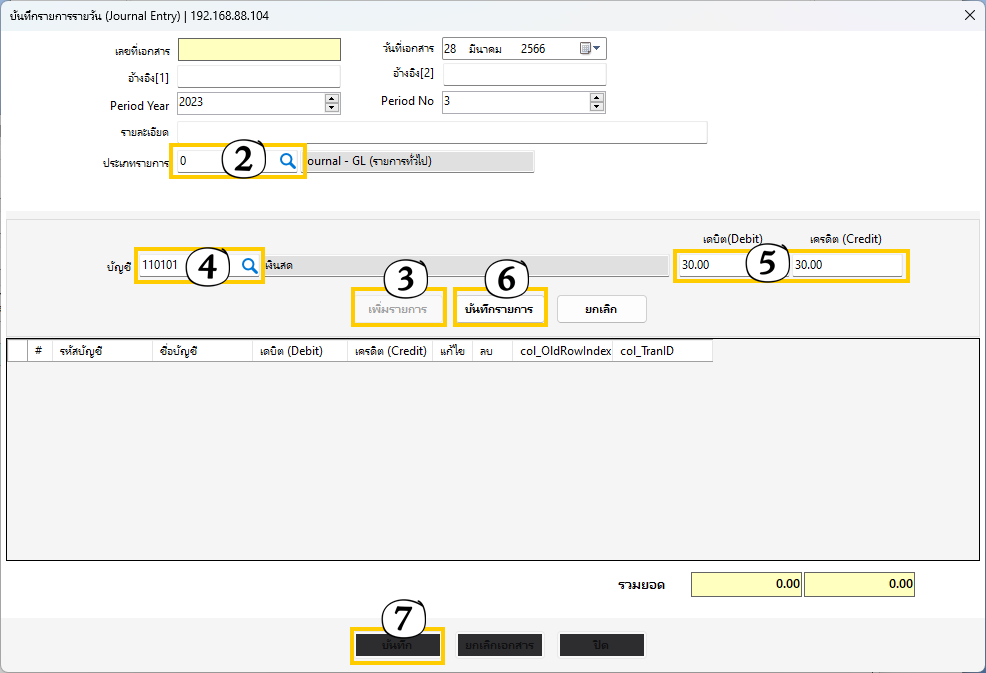The height and width of the screenshot is (673, 986).
Task: Open the calendar picker for วันที่เอกสาร
Action: click(x=589, y=48)
